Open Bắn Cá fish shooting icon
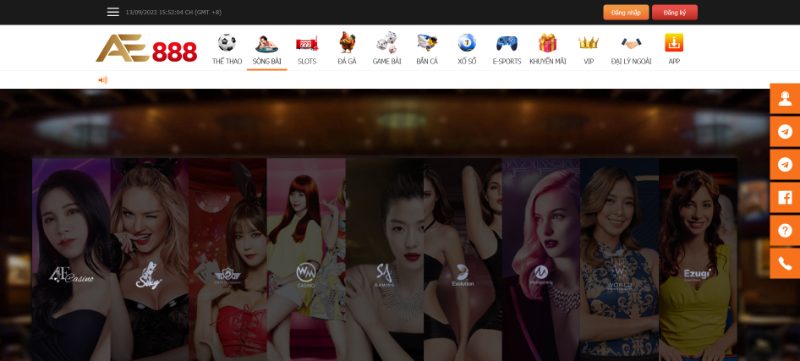800x361 pixels. point(427,43)
